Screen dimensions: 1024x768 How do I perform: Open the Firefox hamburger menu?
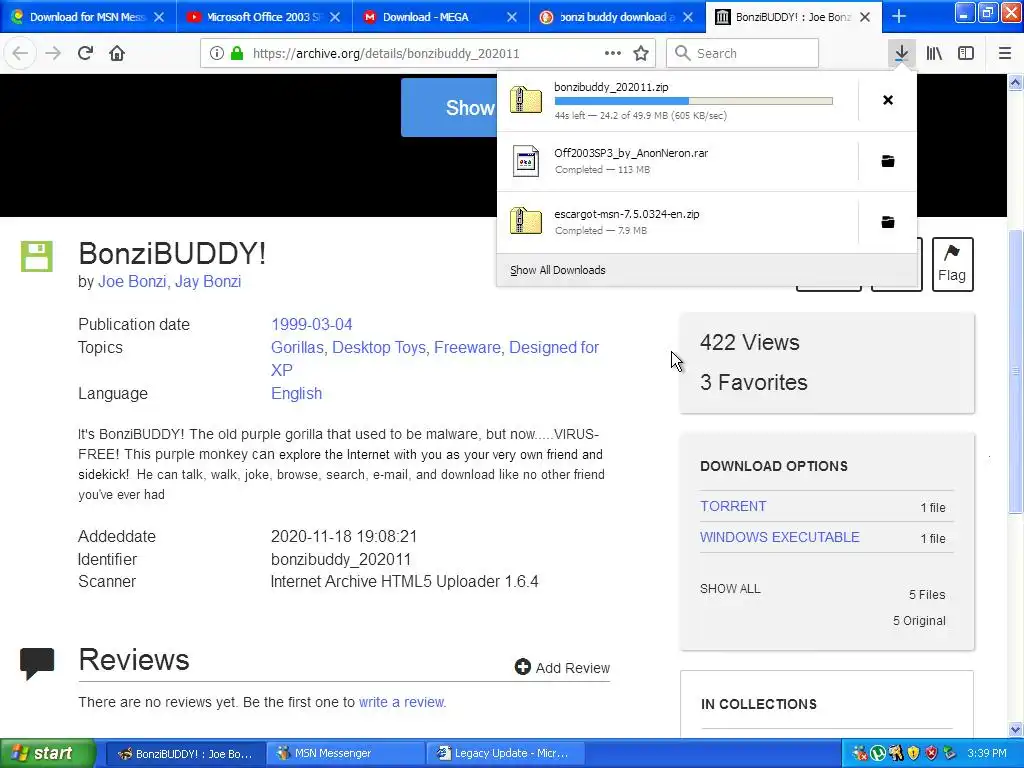coord(1005,53)
